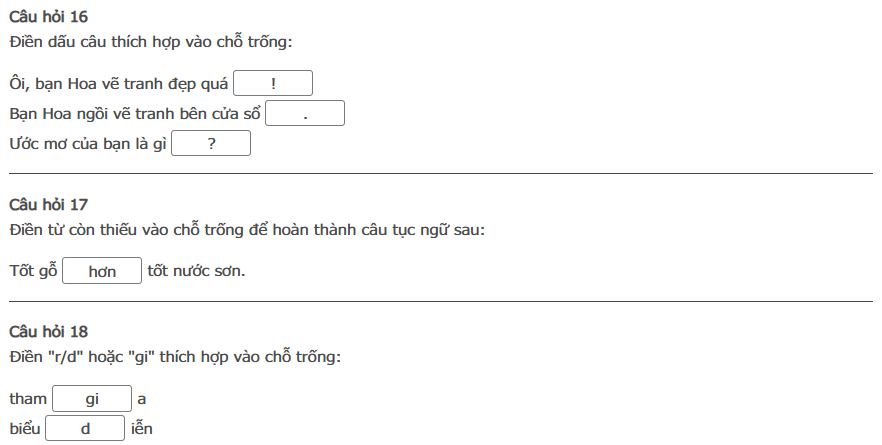Click the input box containing the exclamation mark

pos(273,83)
